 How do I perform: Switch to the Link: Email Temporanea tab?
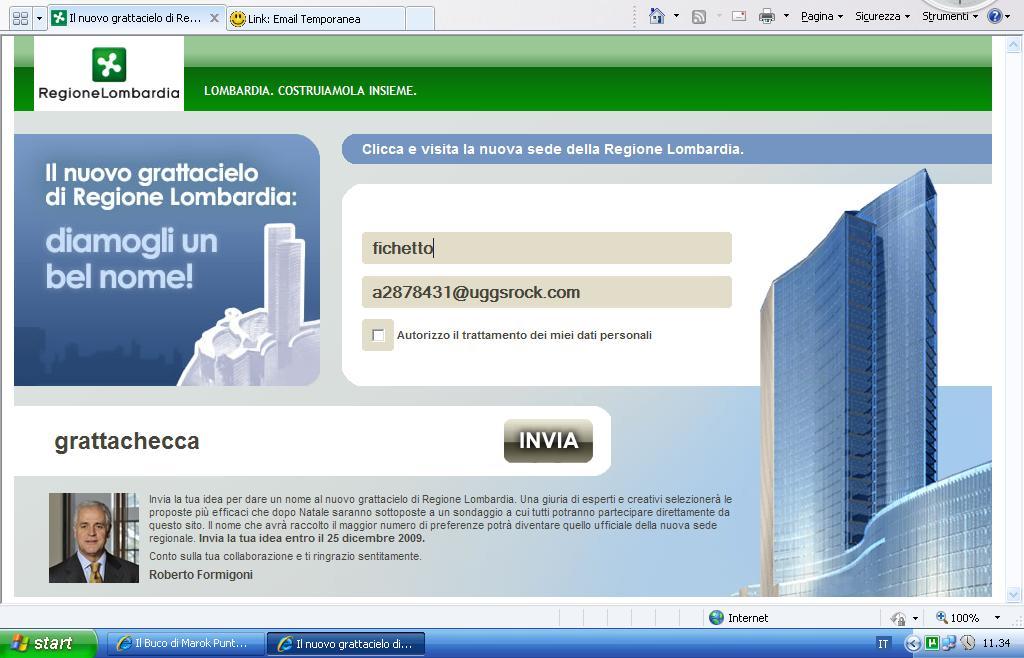pyautogui.click(x=315, y=18)
